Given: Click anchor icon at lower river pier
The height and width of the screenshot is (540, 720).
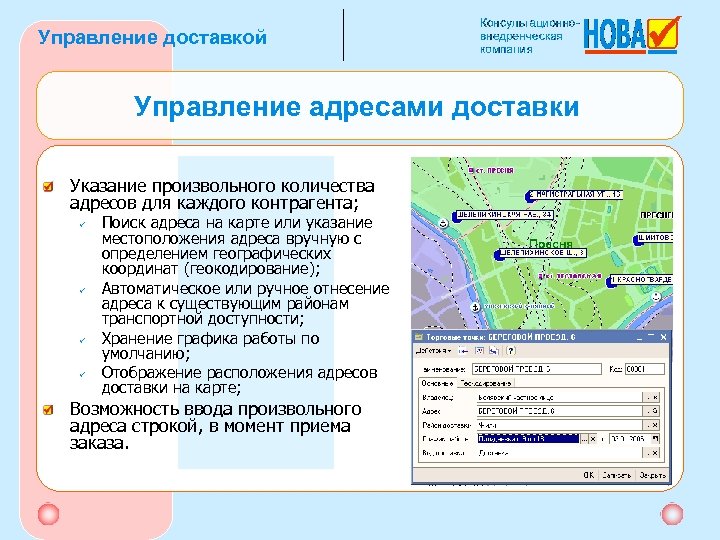Looking at the screenshot, I should [476, 307].
